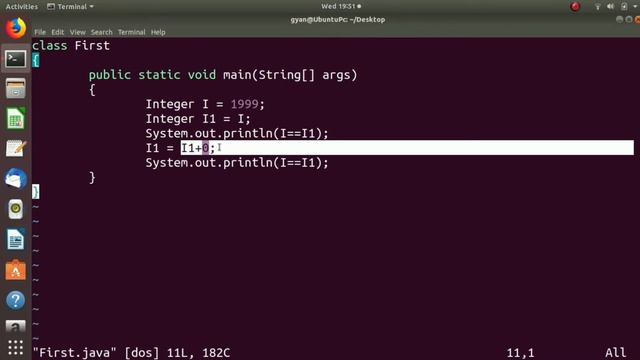The image size is (640, 360).
Task: Minimize the terminal window
Action: pyautogui.click(x=620, y=20)
